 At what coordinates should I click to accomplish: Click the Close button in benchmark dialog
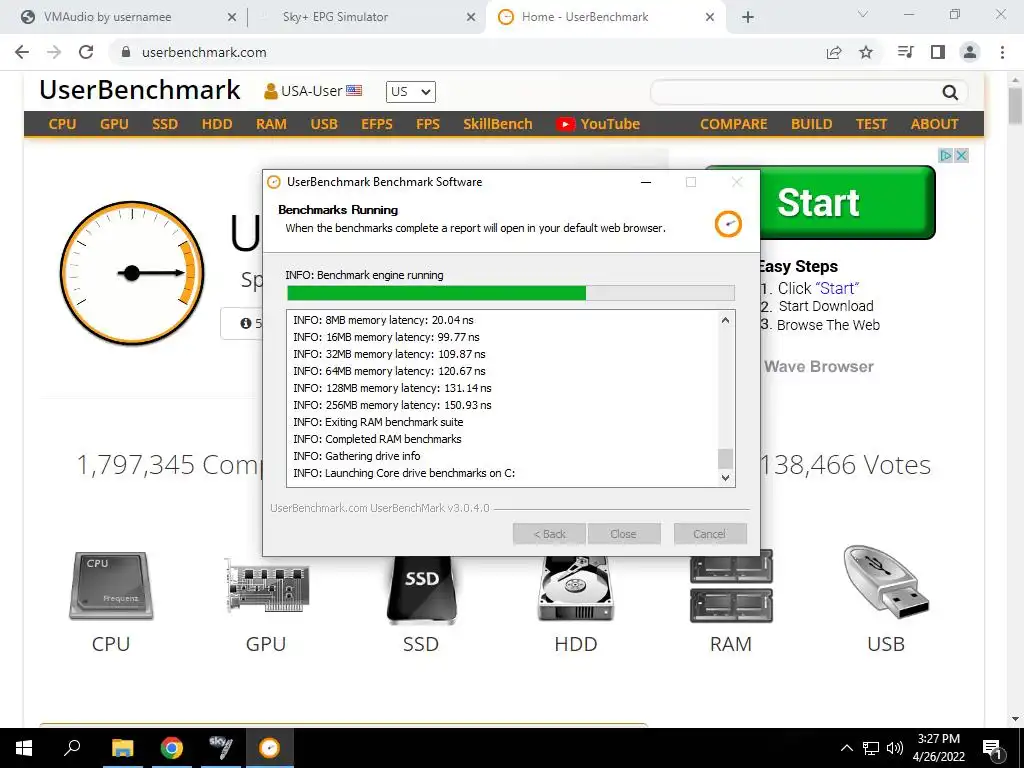[624, 534]
